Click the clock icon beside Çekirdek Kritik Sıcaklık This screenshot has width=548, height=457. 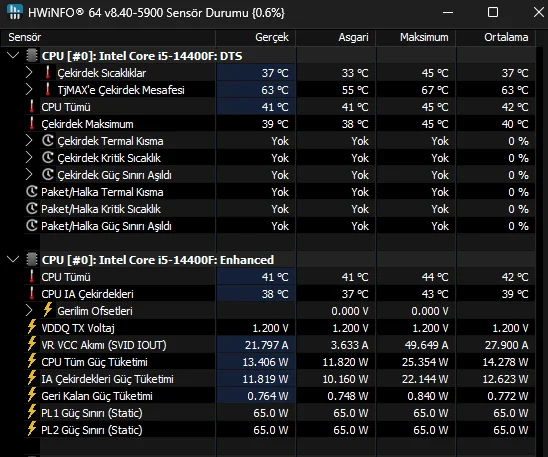point(48,158)
